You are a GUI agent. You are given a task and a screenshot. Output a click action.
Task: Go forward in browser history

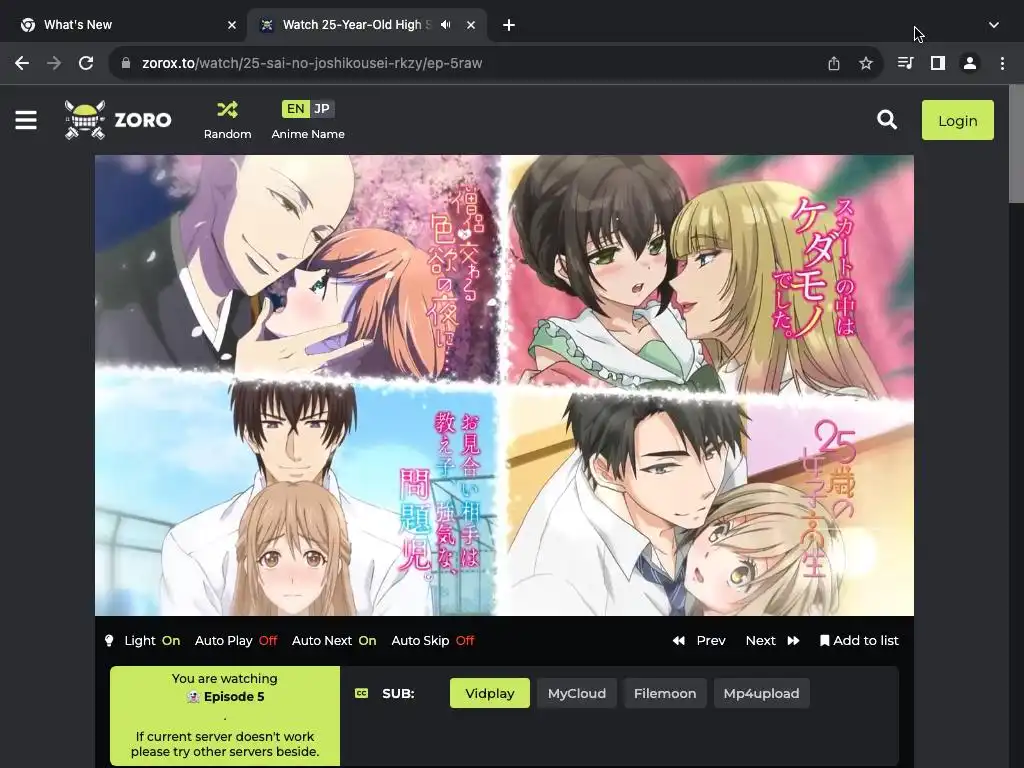(54, 63)
